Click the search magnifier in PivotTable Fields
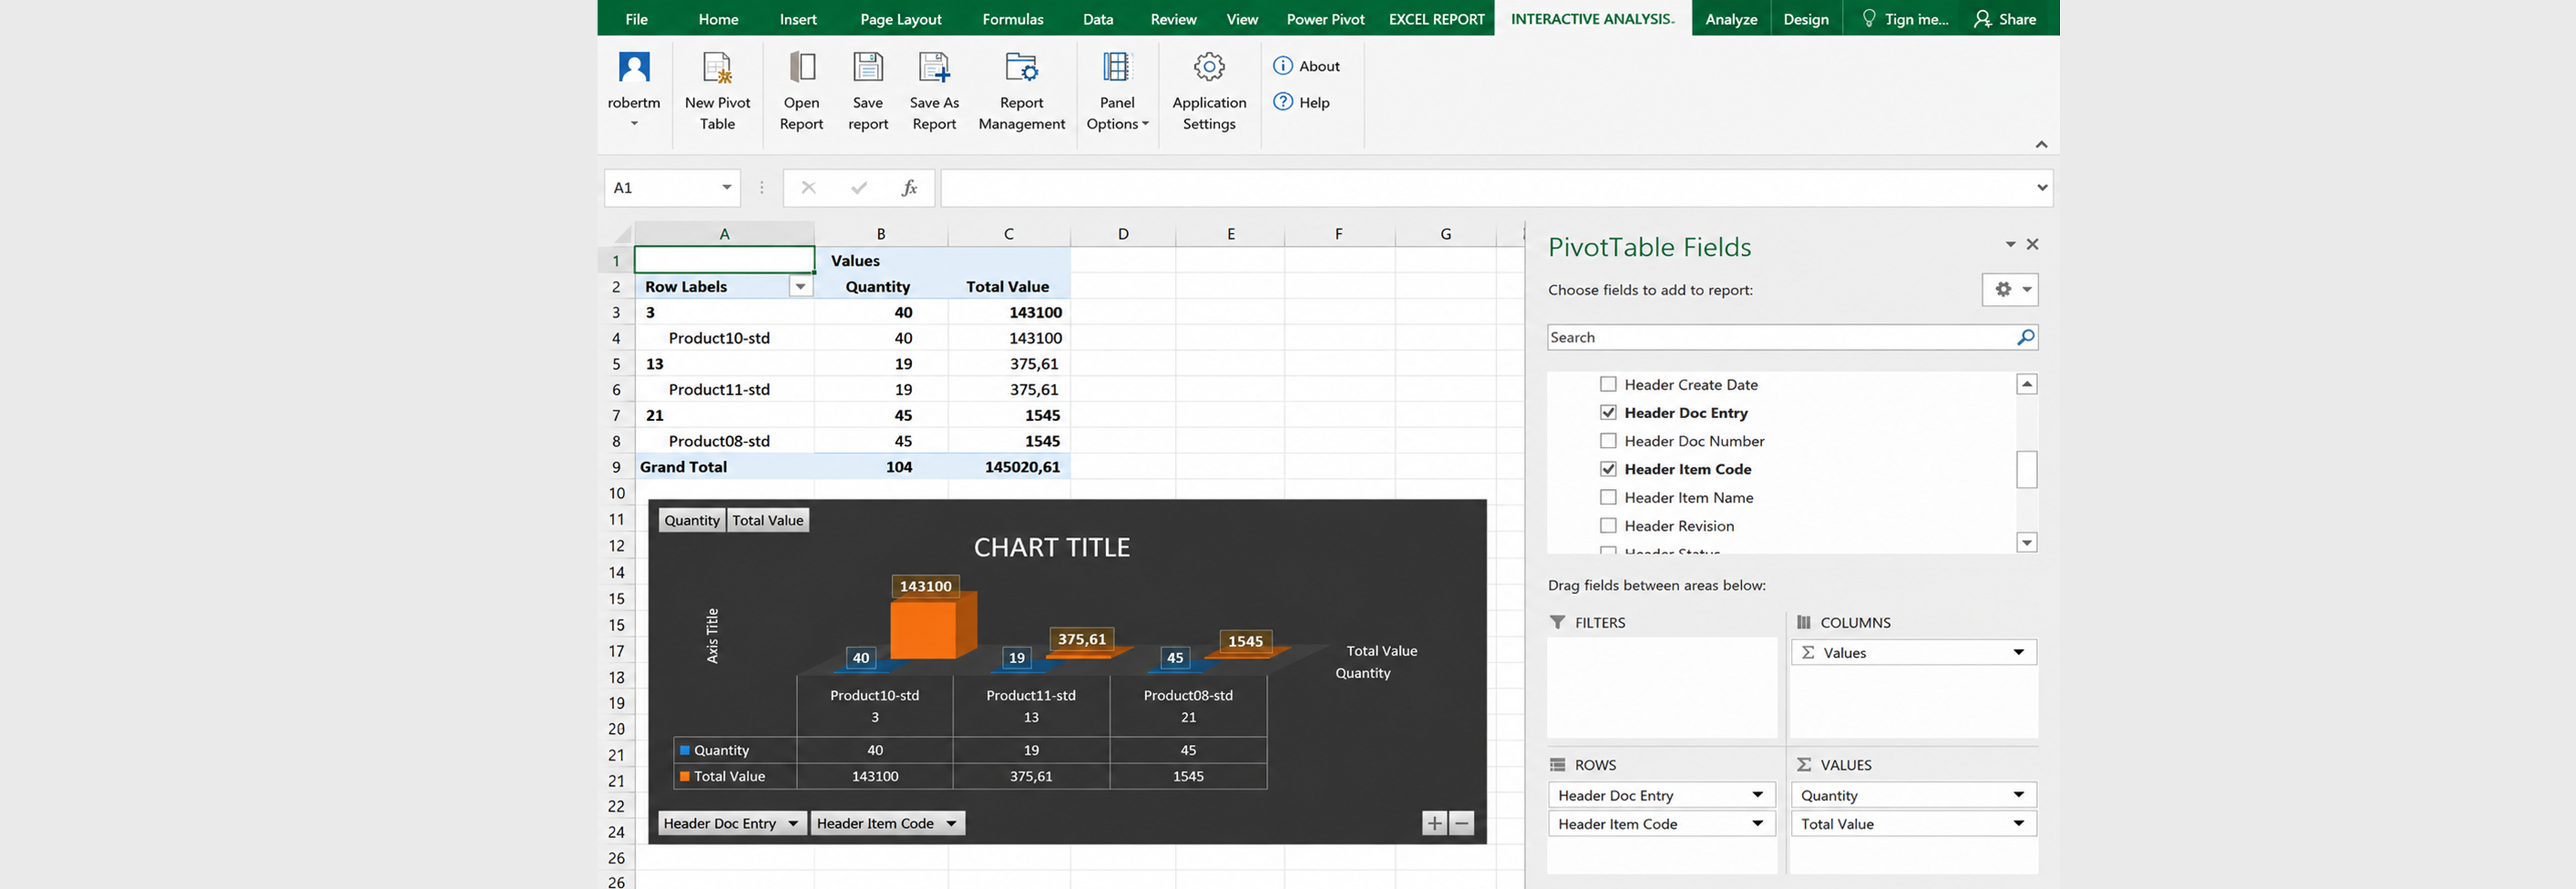Image resolution: width=2576 pixels, height=889 pixels. pyautogui.click(x=2025, y=337)
